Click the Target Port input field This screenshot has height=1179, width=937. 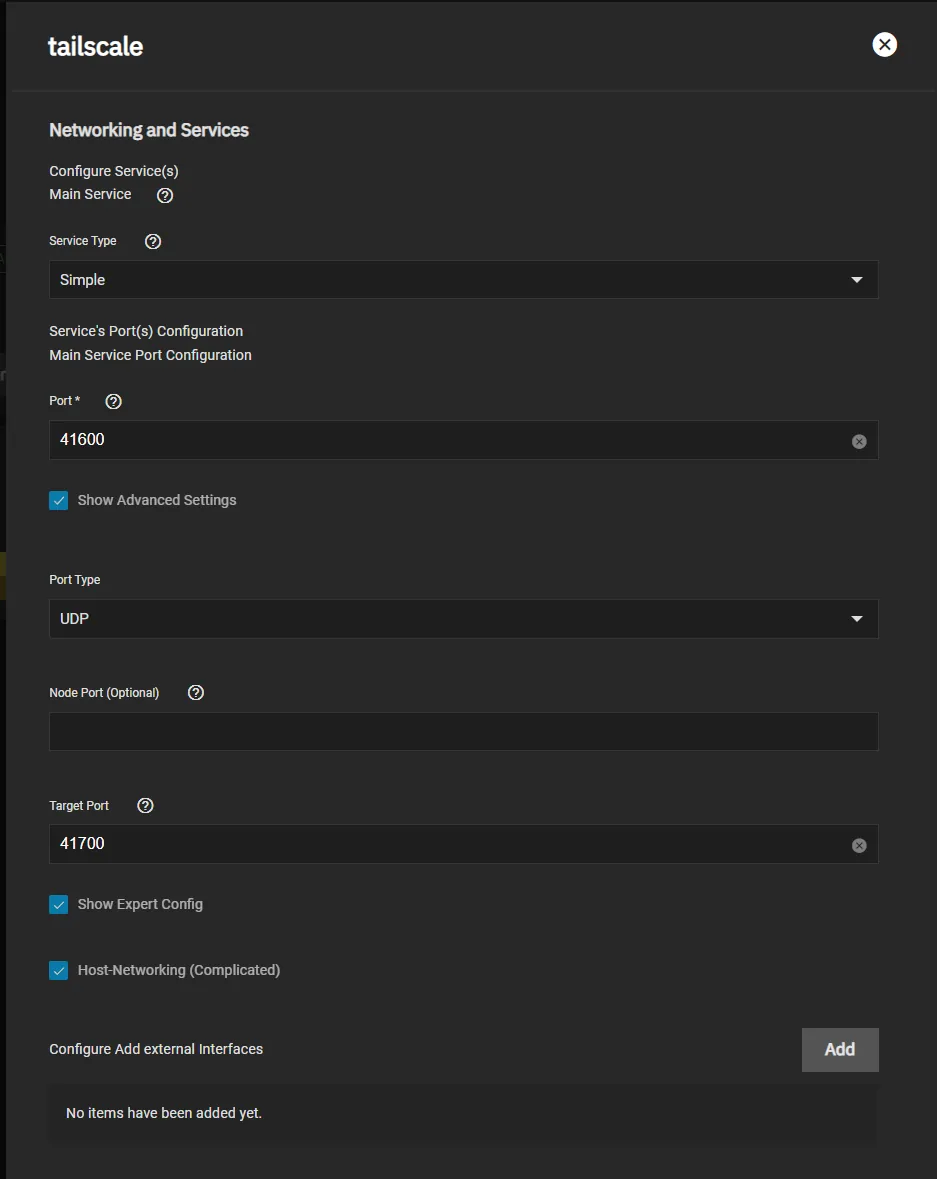[x=440, y=844]
